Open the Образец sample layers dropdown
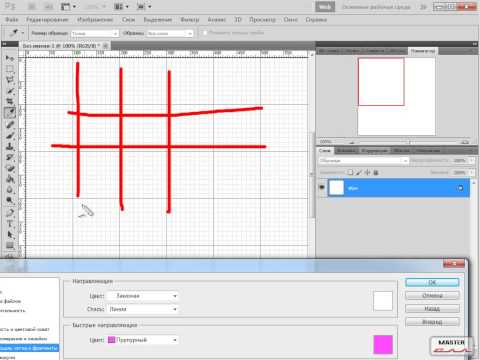 click(x=170, y=33)
